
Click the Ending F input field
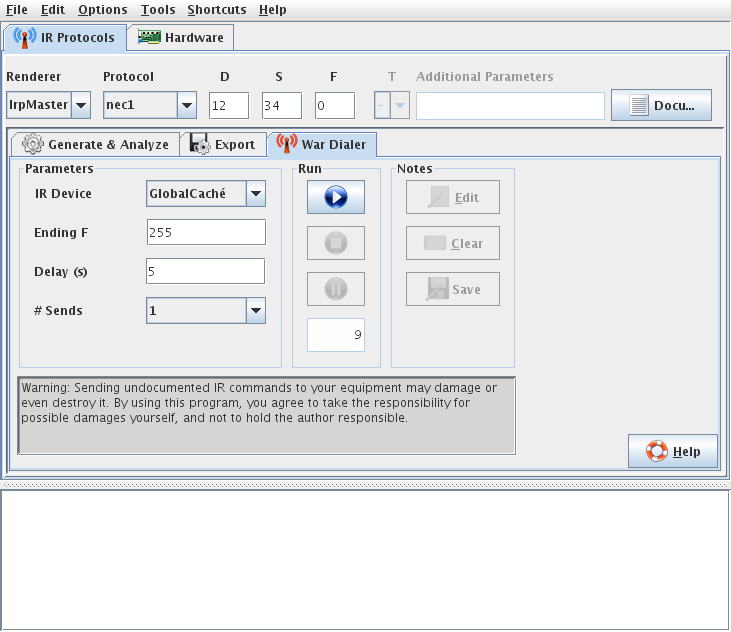click(x=206, y=232)
